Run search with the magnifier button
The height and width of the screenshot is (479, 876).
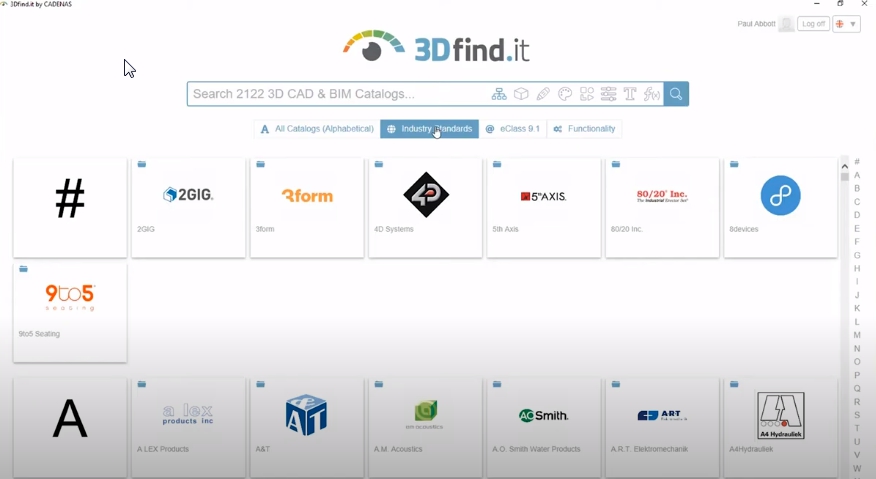tap(676, 94)
